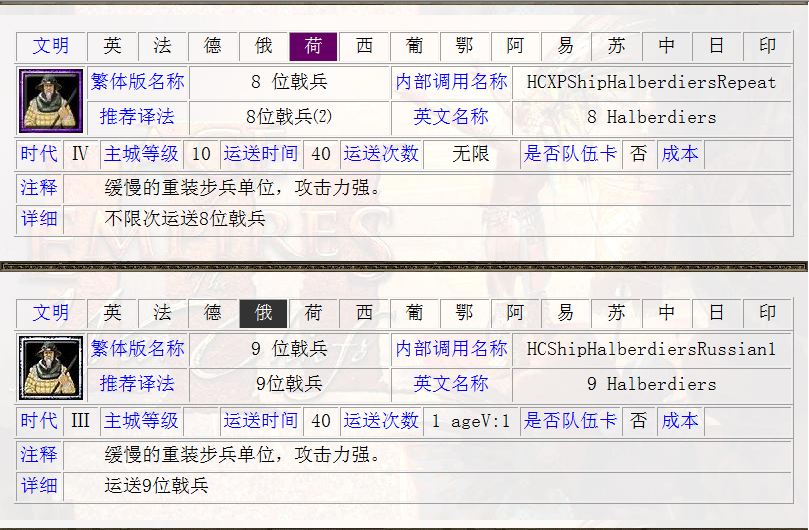This screenshot has height=530, width=809.
Task: Click 英文名称 label in the first card
Action: [451, 117]
